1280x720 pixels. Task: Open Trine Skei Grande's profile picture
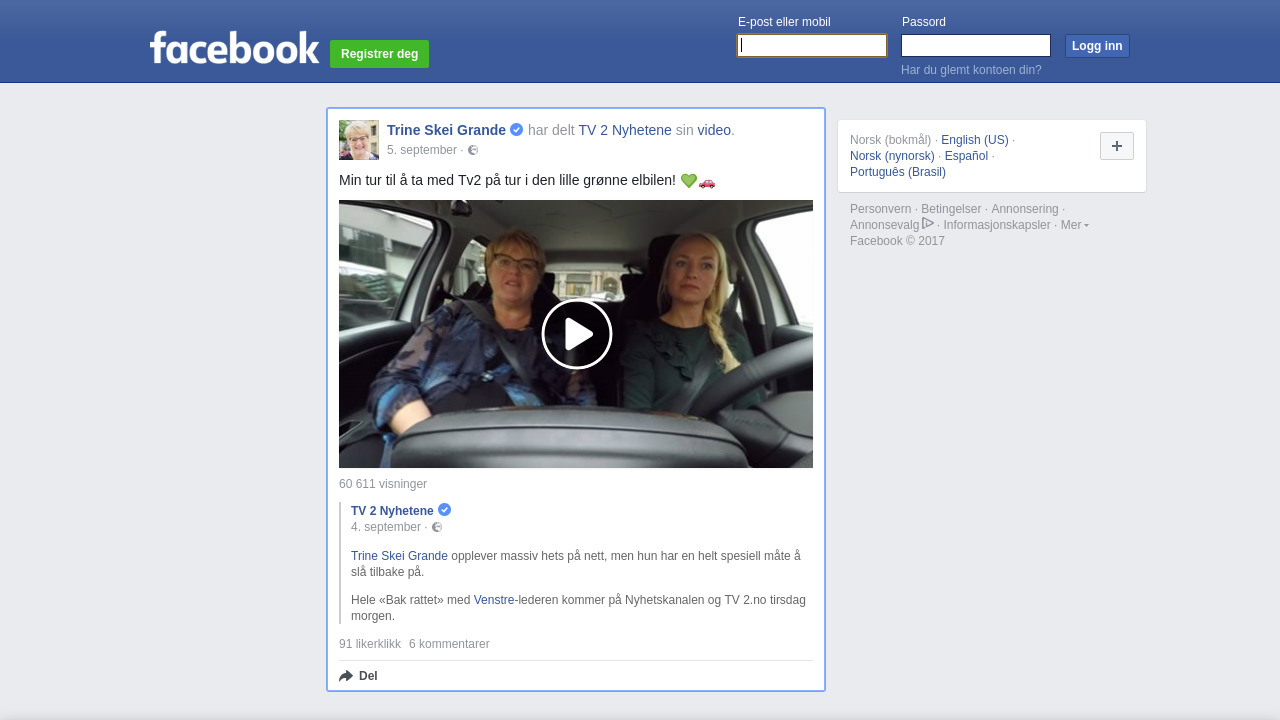click(359, 140)
